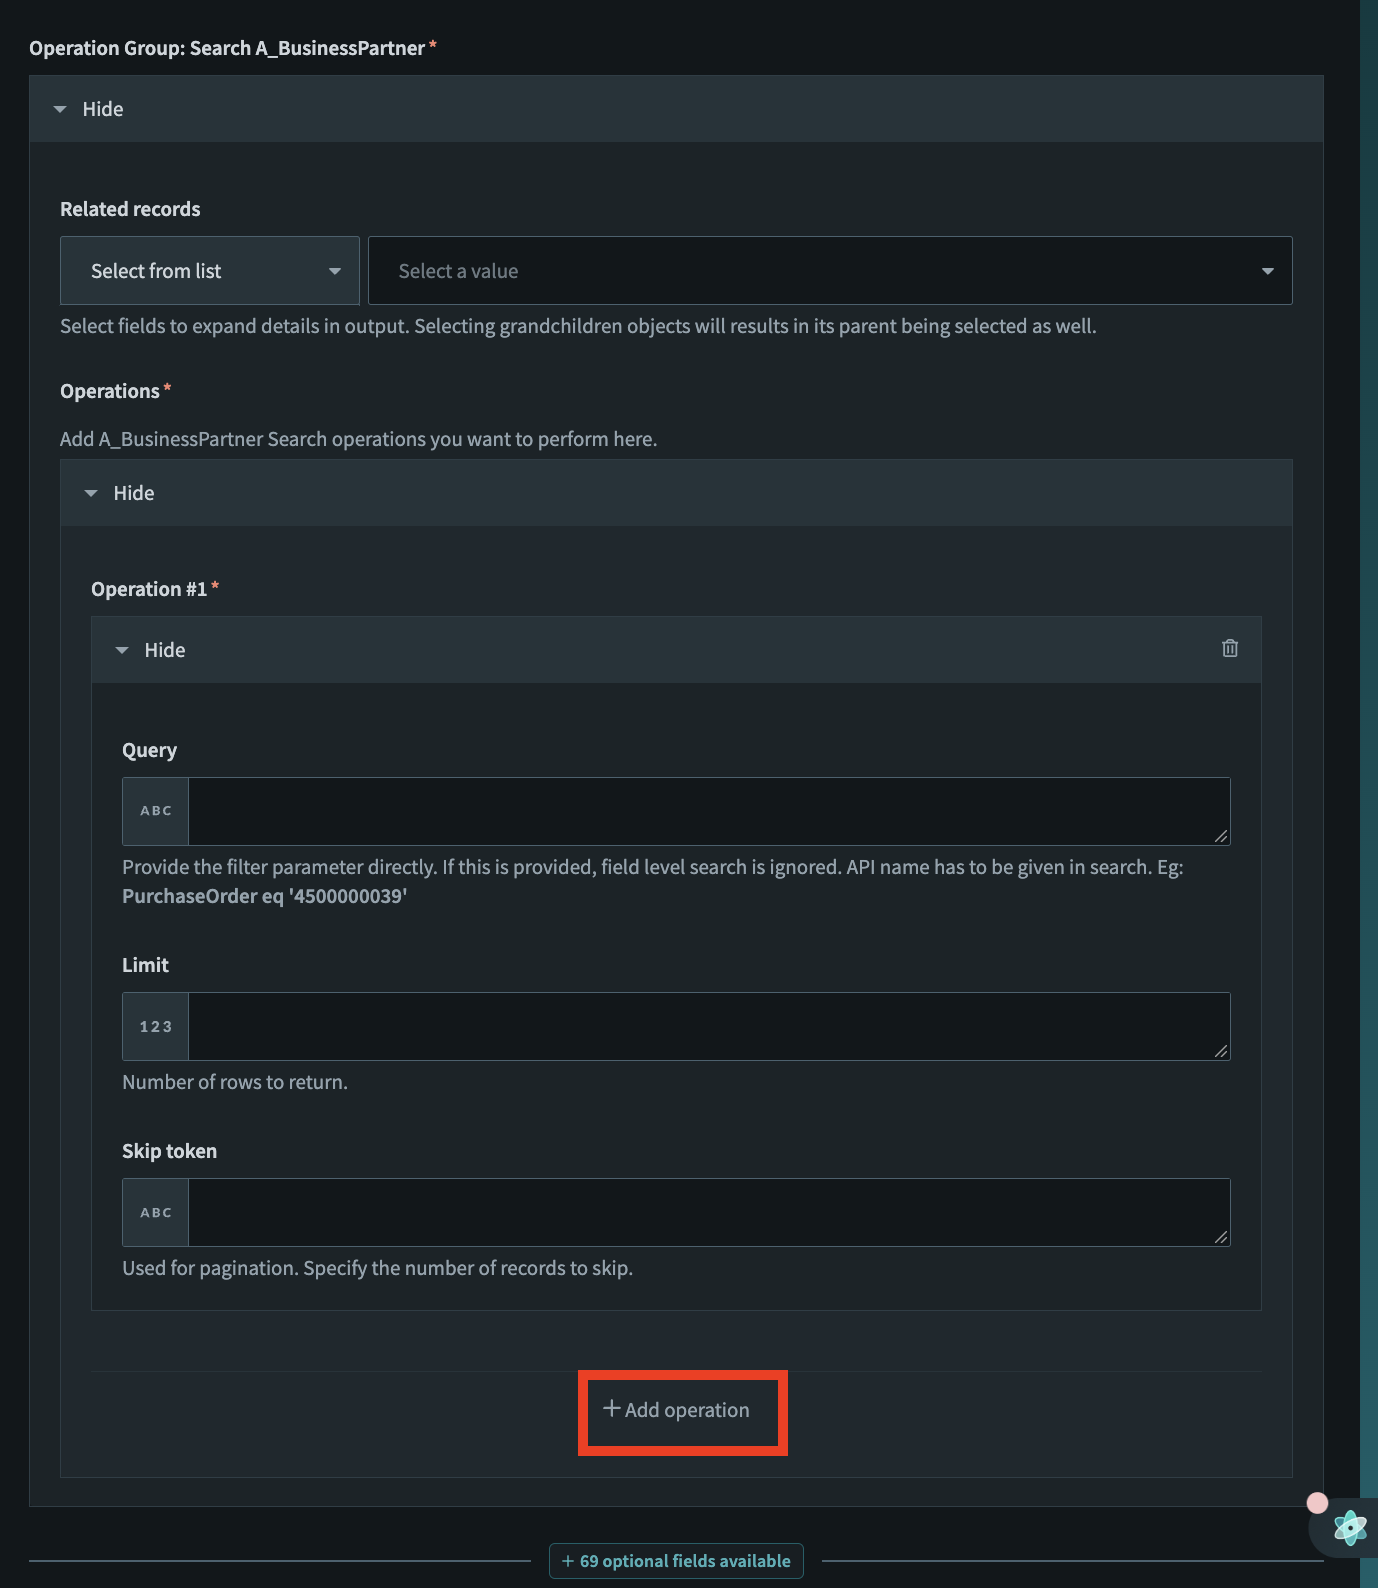Click the Related records label
This screenshot has width=1378, height=1588.
(130, 208)
